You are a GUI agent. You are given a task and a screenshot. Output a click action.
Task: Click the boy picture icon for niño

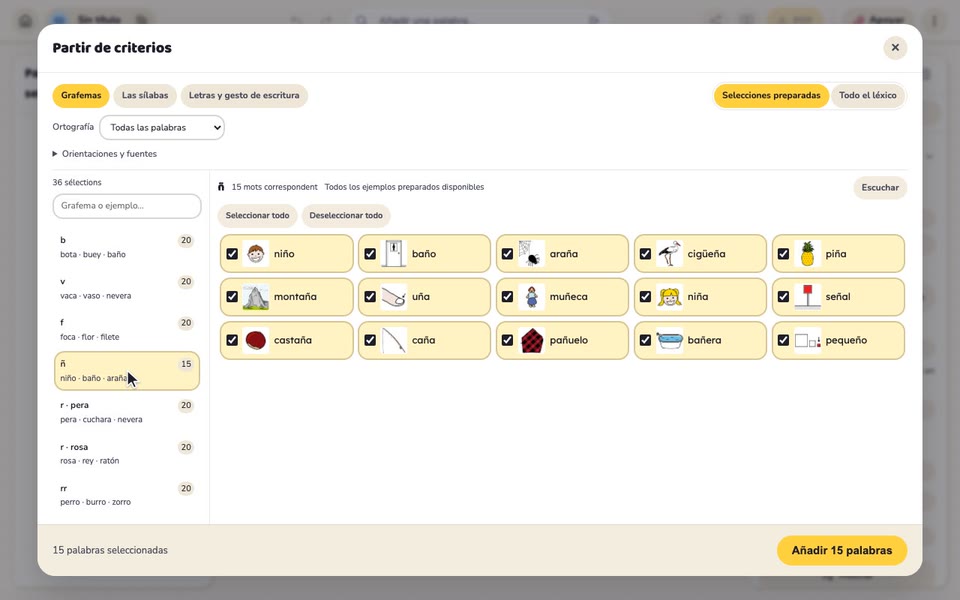click(255, 253)
